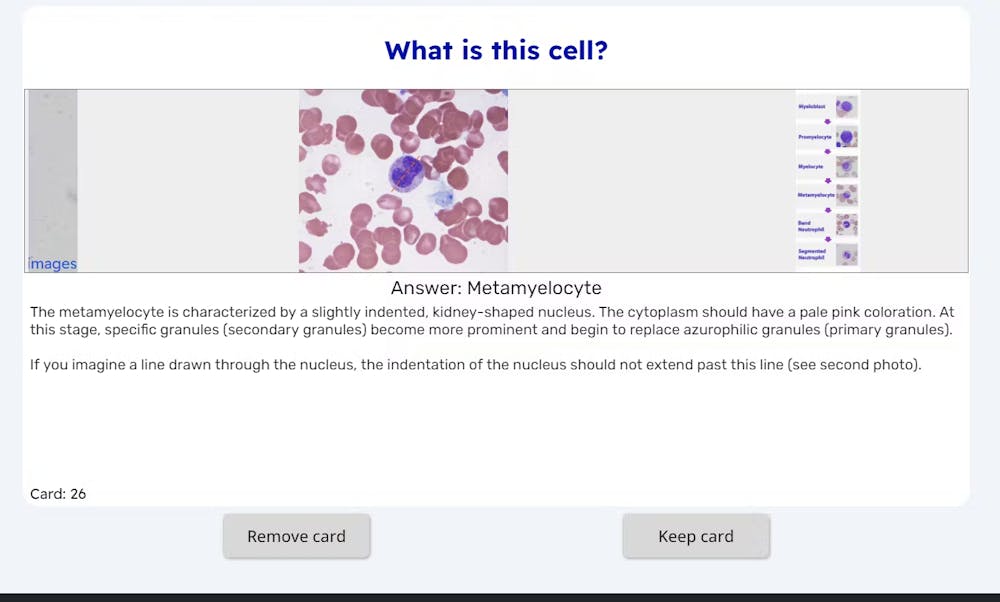
Task: Open the neutrophil maturation diagram image
Action: click(x=827, y=180)
